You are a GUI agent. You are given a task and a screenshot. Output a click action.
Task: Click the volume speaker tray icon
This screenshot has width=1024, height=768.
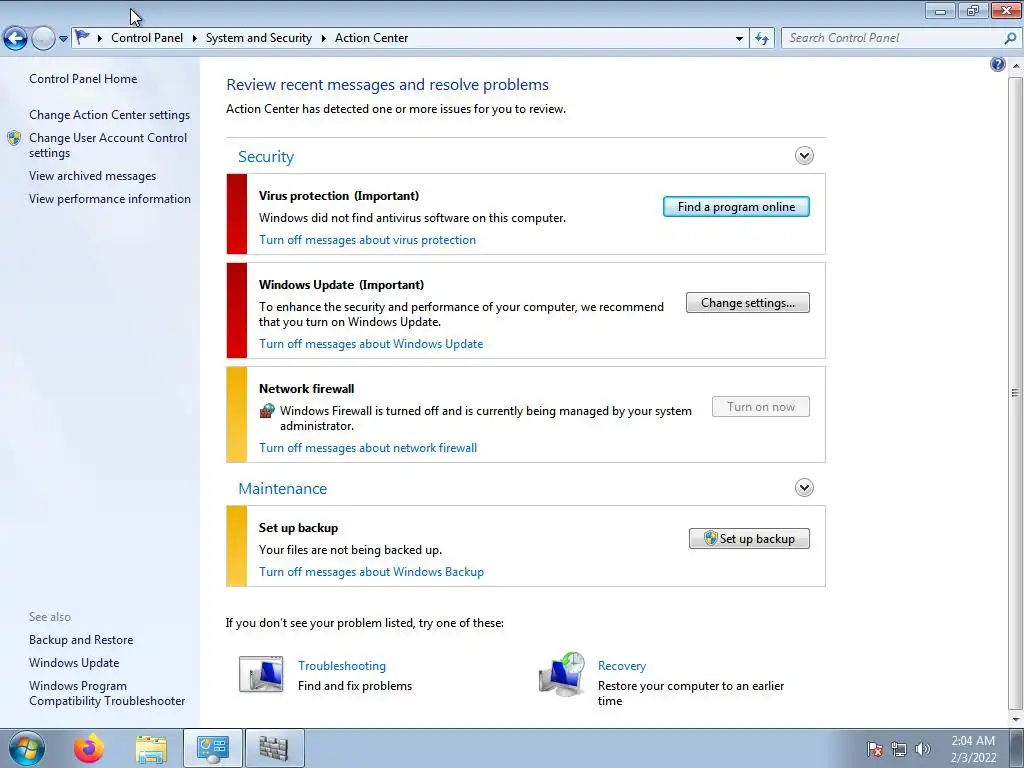pos(923,749)
